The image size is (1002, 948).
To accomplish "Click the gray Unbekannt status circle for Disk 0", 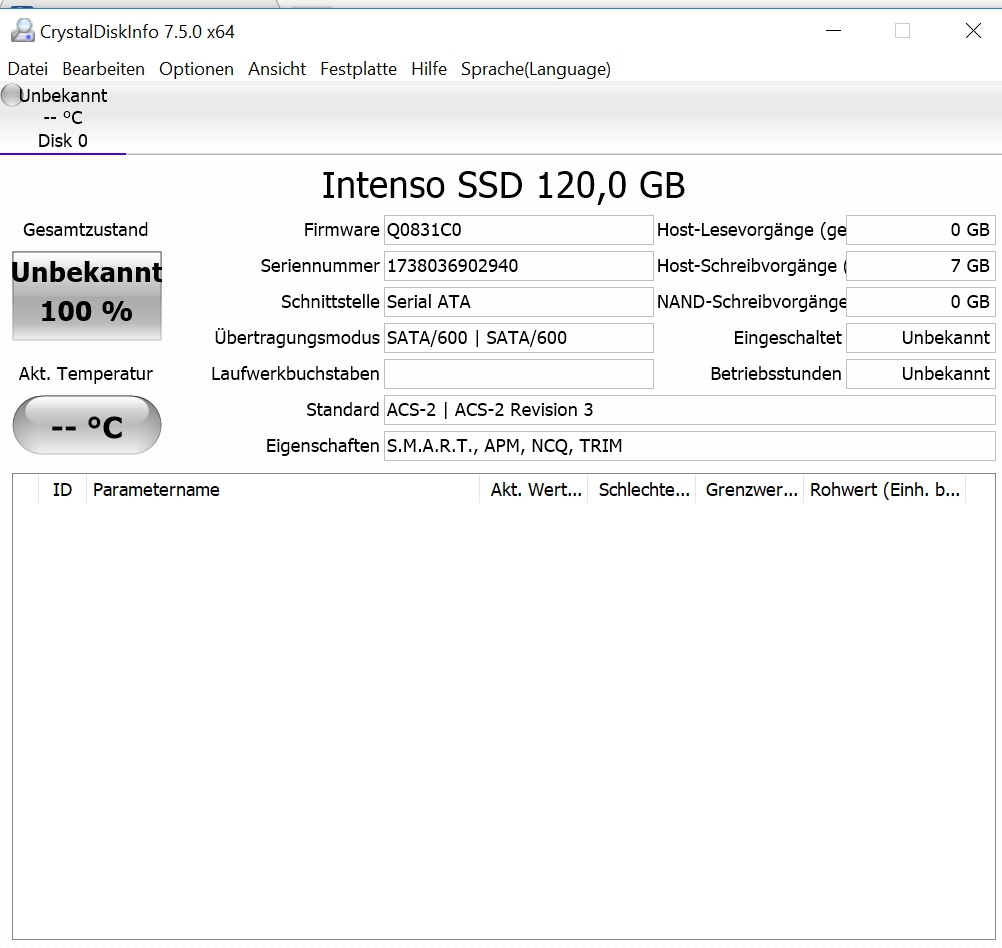I will pos(11,95).
